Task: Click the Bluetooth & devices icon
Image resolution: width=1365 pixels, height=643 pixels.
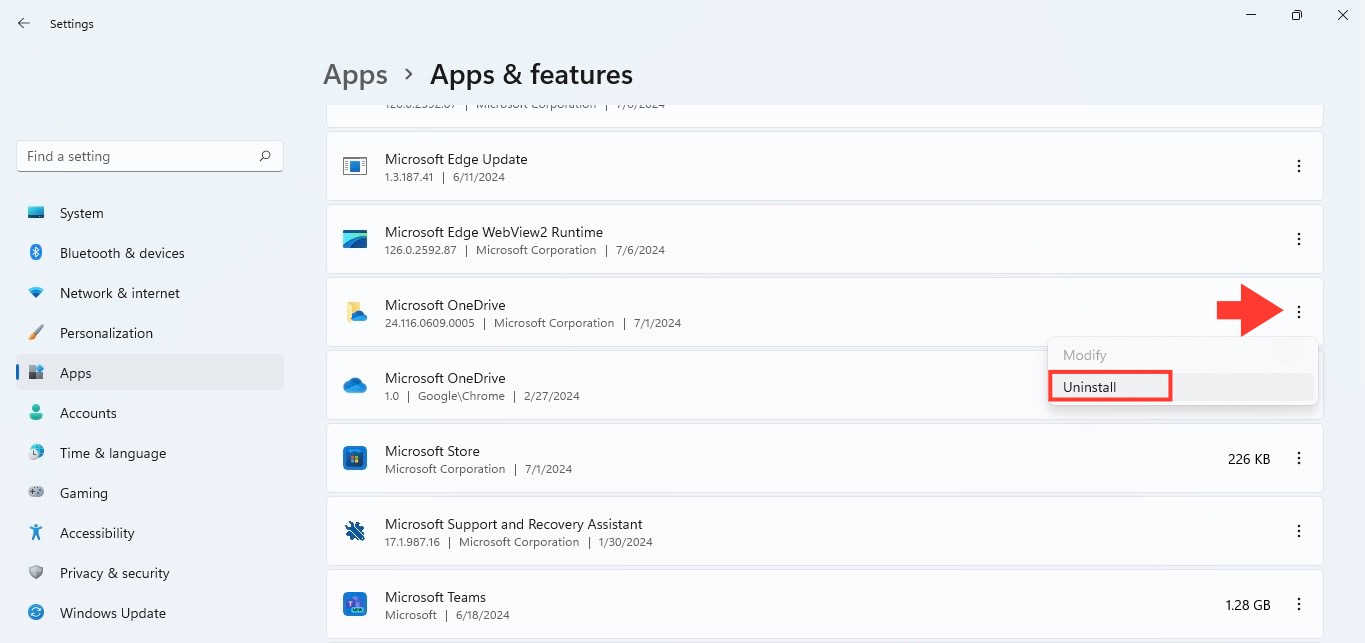Action: [x=36, y=253]
